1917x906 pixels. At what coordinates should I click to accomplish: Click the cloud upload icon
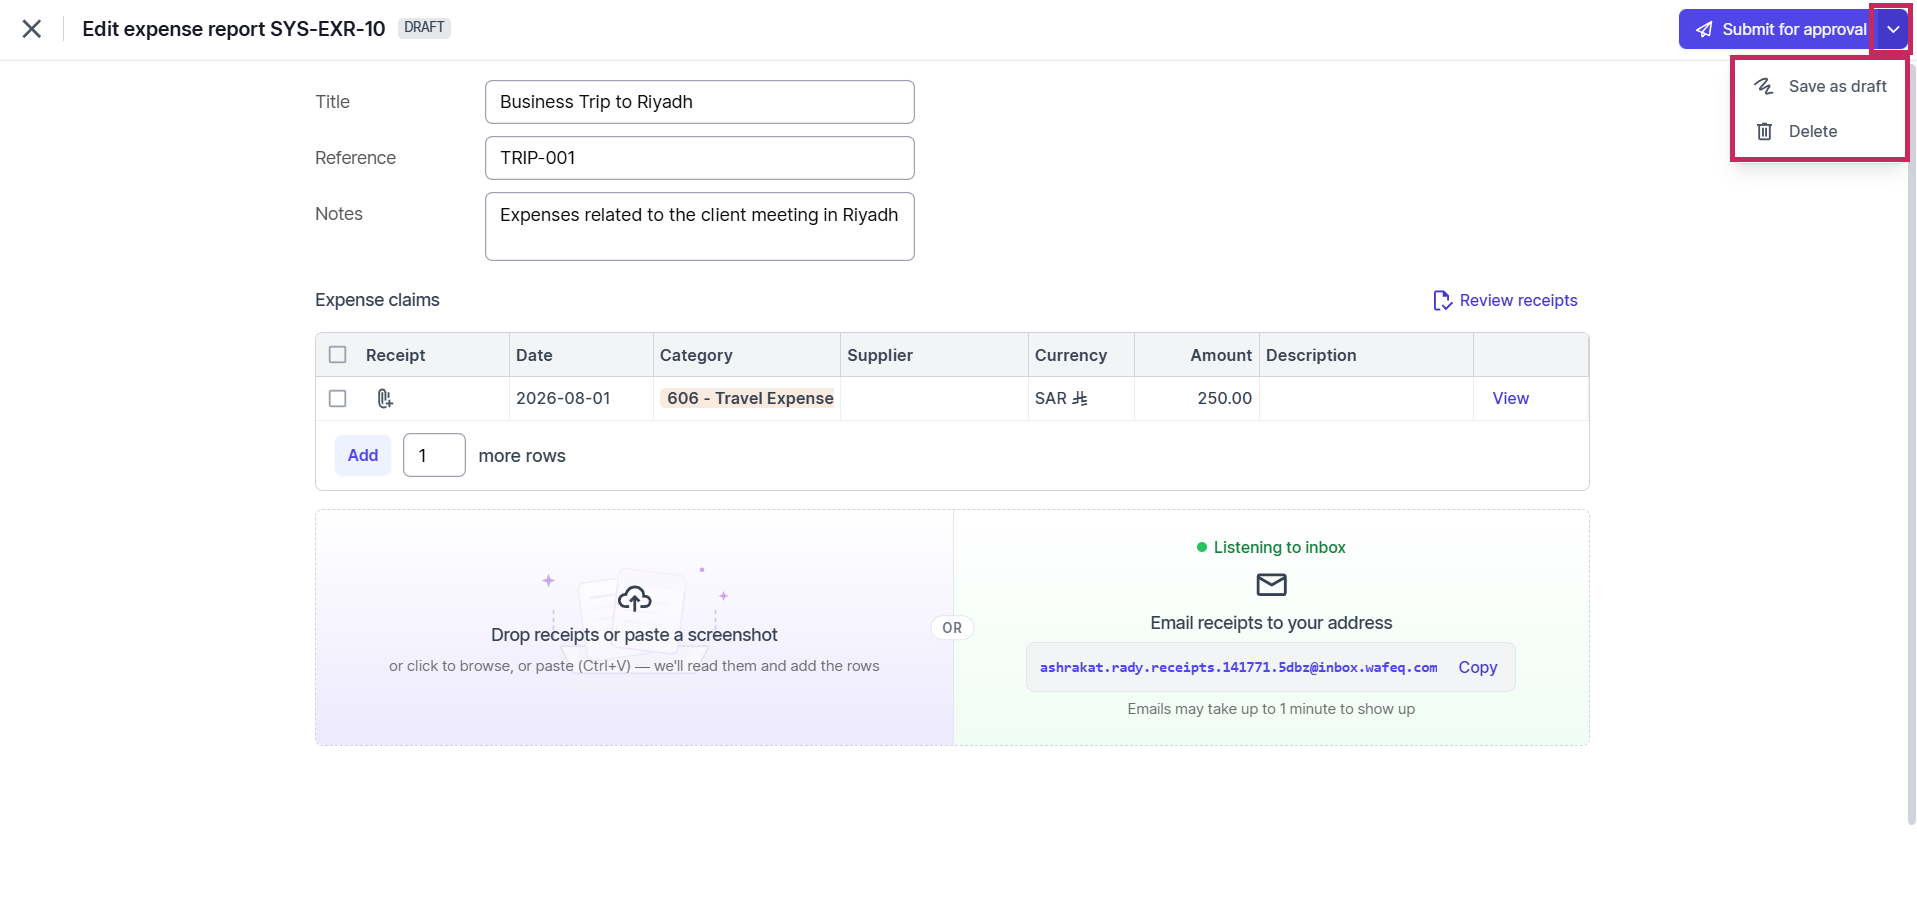[634, 598]
